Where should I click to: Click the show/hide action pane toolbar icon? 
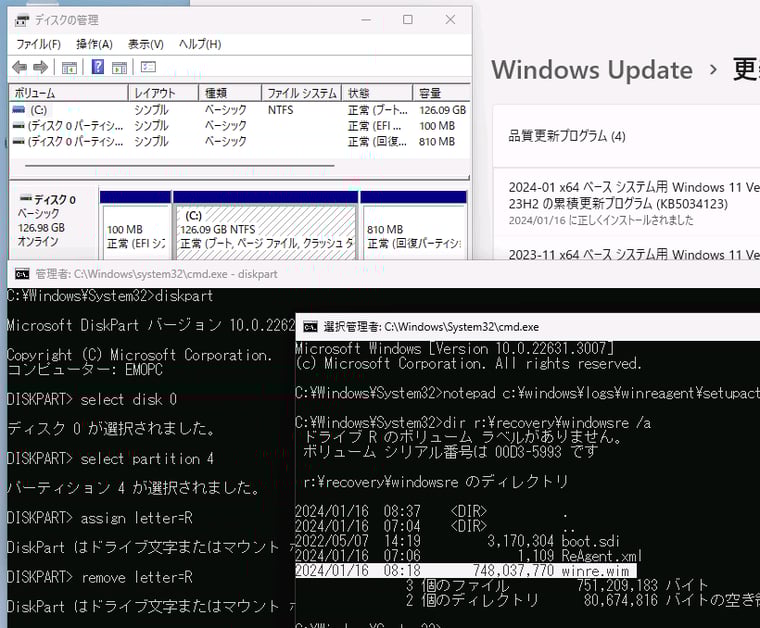coord(119,67)
